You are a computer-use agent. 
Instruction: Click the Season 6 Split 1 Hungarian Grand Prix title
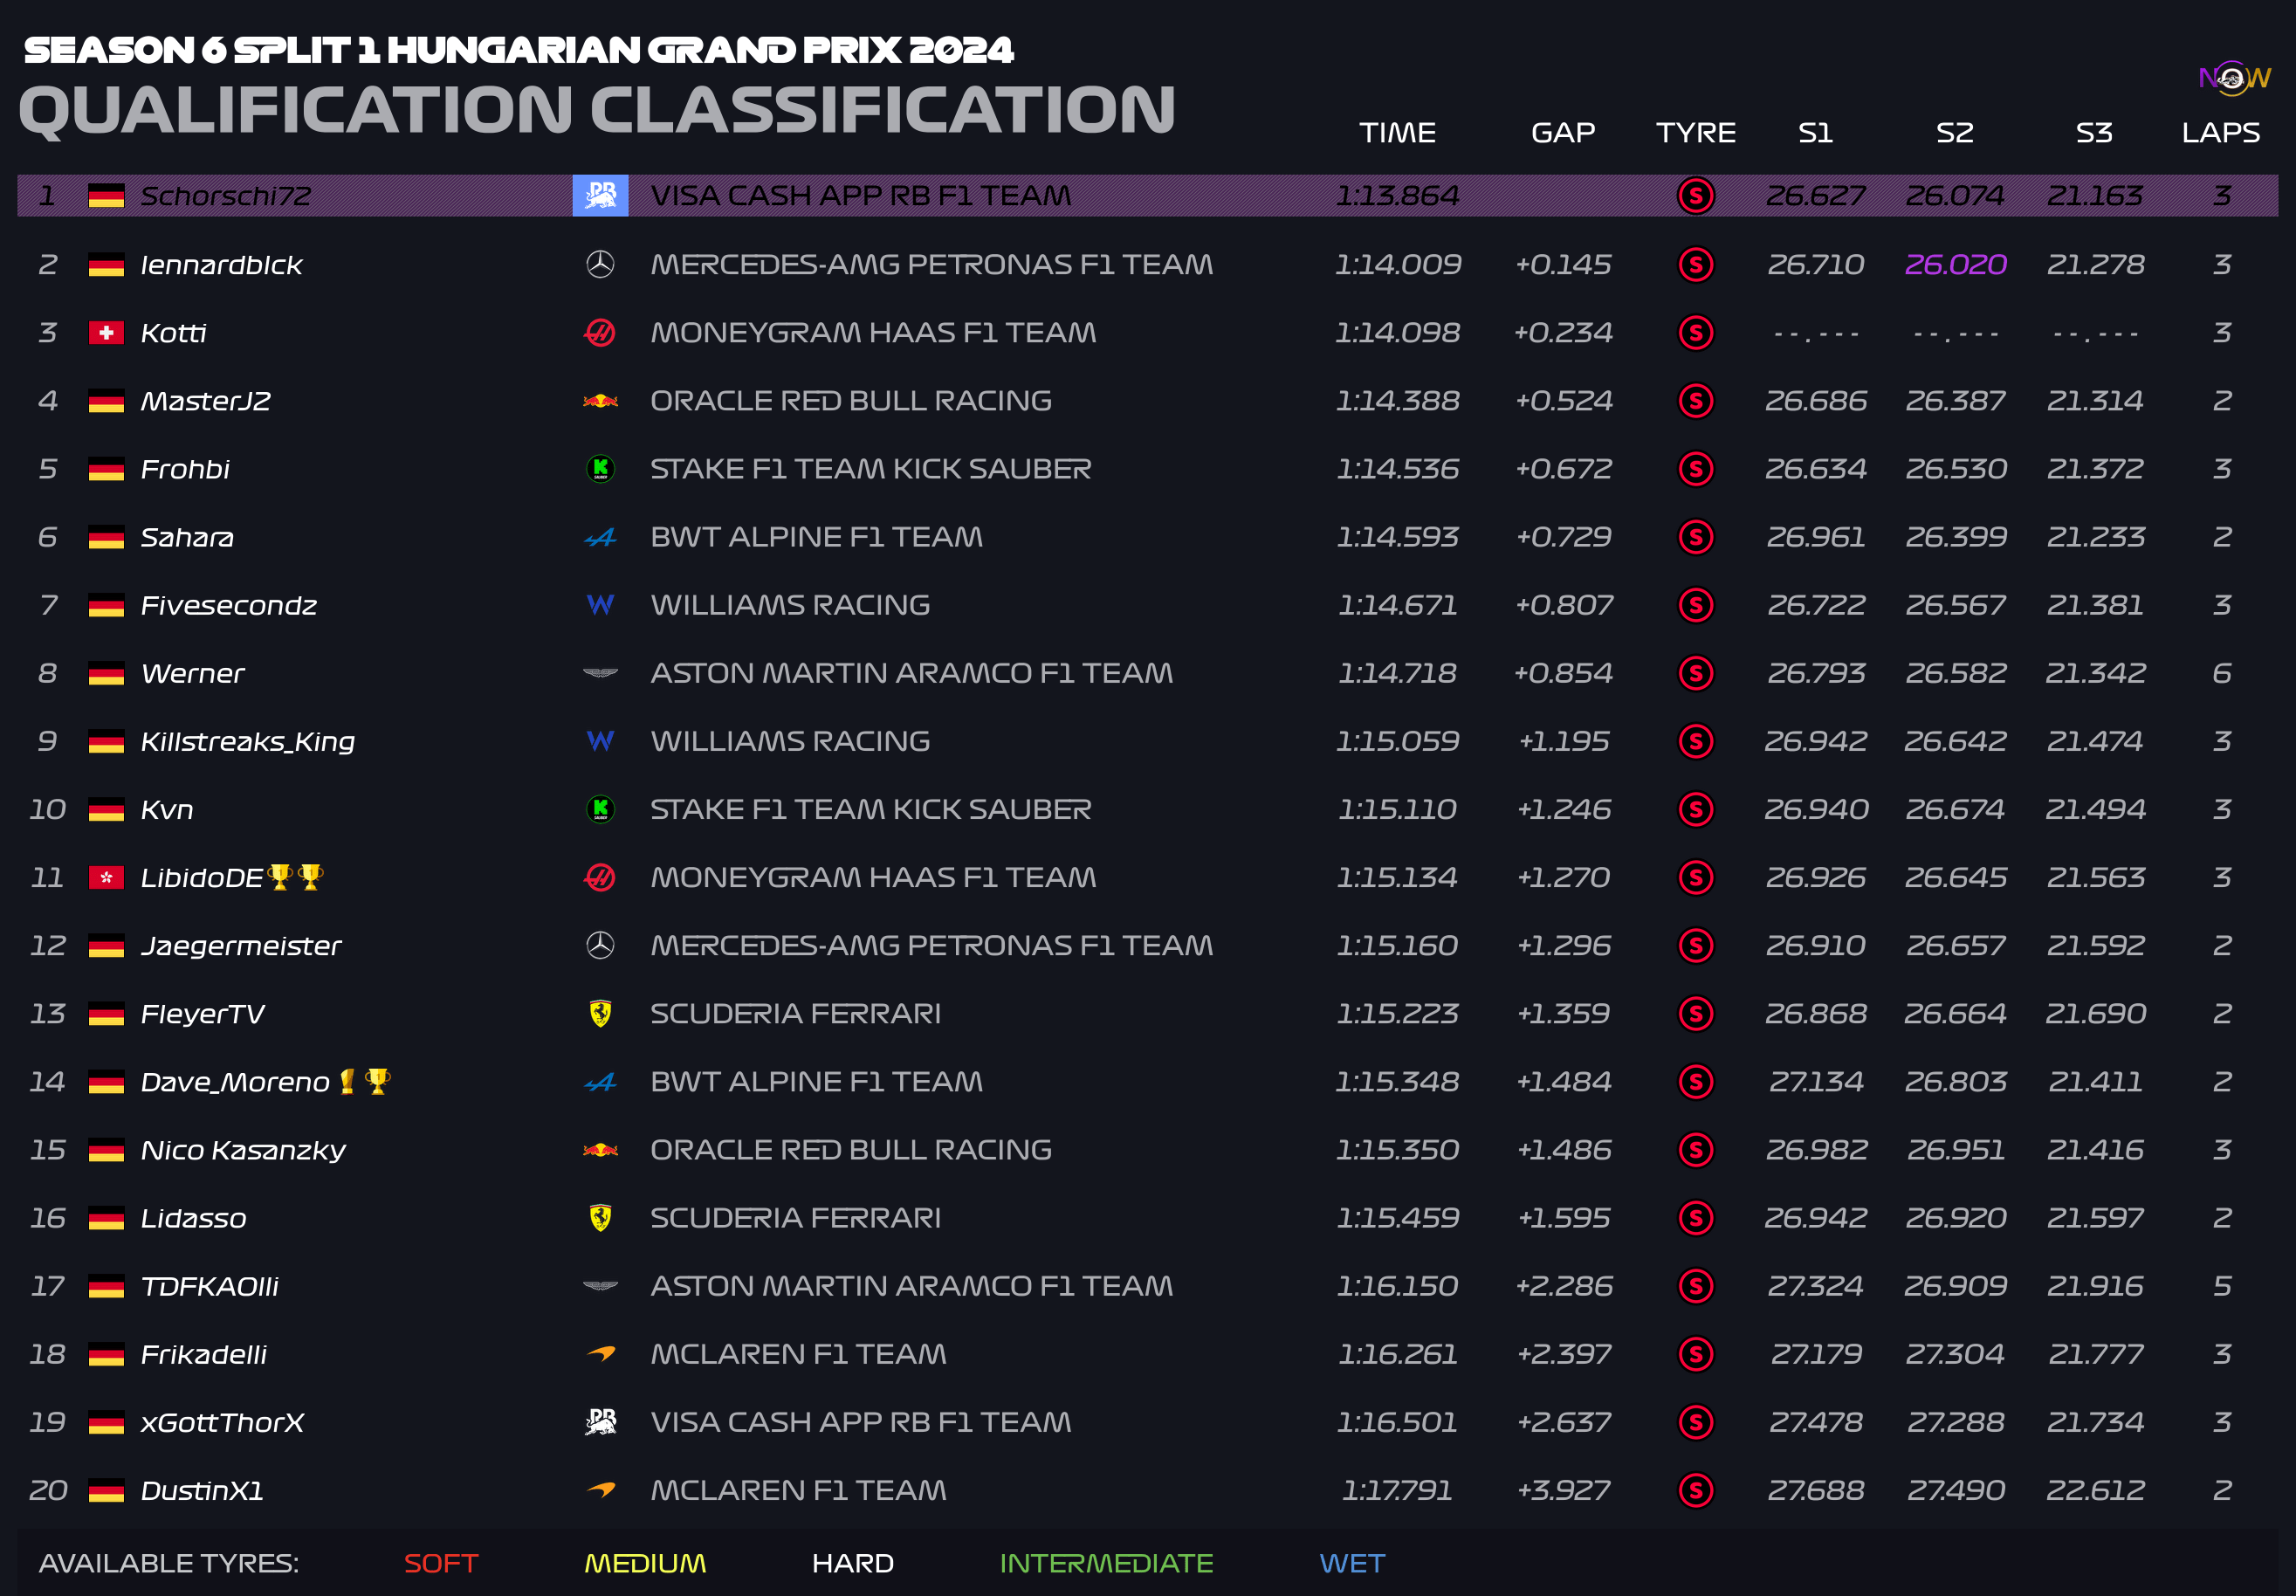(x=518, y=50)
